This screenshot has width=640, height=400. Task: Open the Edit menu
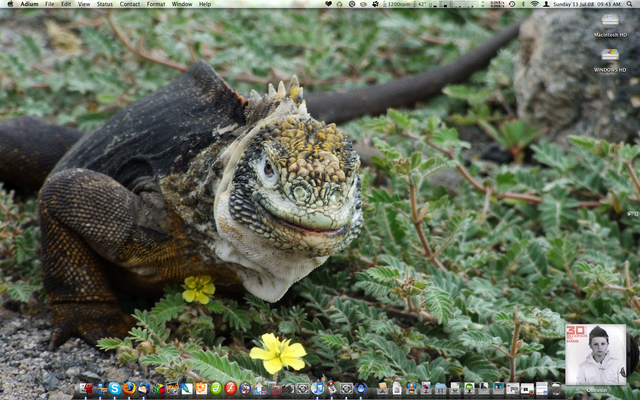click(66, 4)
